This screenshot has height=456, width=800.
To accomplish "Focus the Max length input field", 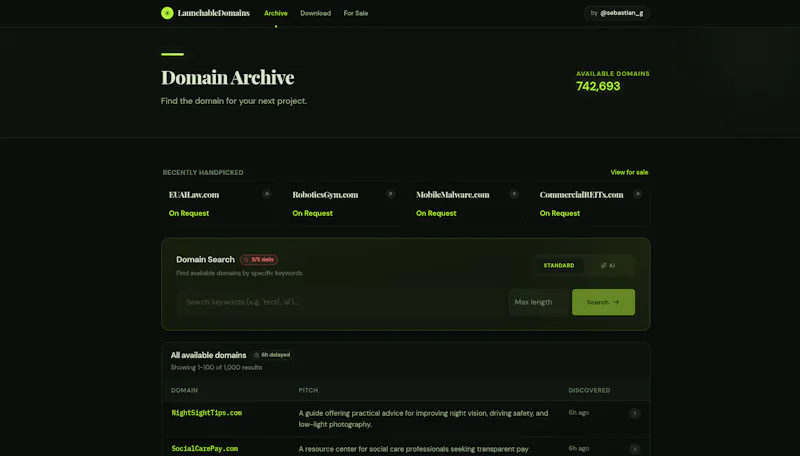I will (x=538, y=302).
